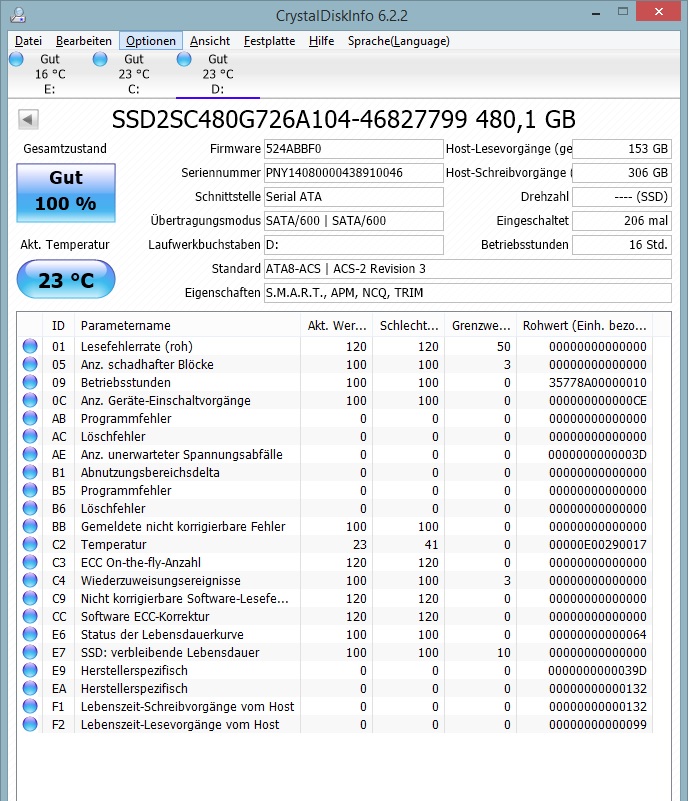Click status icon of C9 Software-Lesefehler row
The width and height of the screenshot is (690, 801).
point(30,598)
